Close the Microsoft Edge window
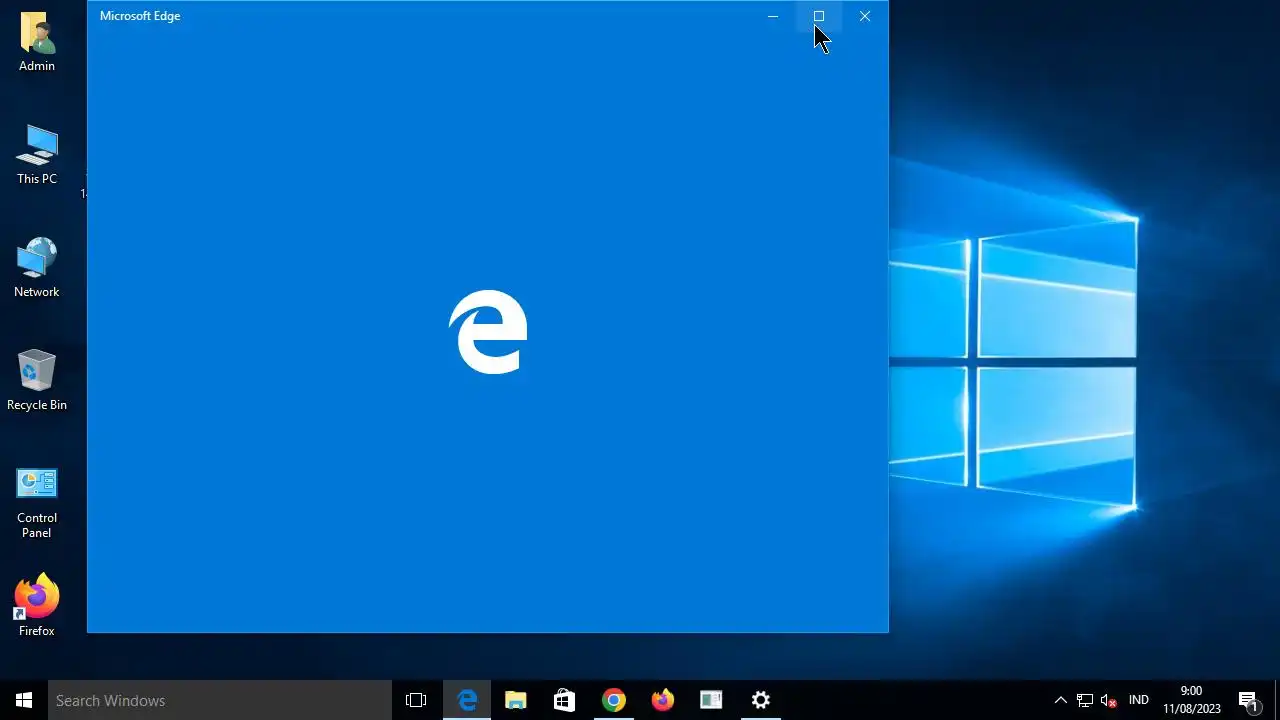The width and height of the screenshot is (1280, 720). click(x=865, y=16)
